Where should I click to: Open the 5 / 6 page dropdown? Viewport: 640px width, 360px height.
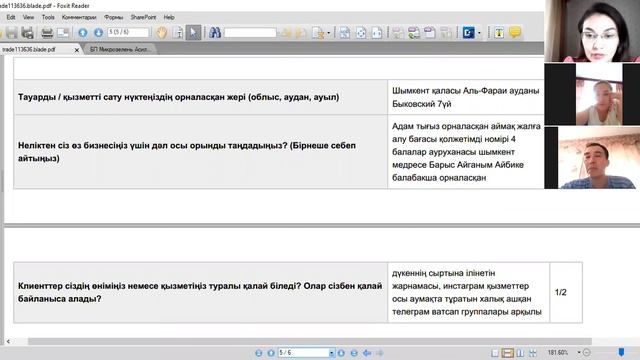pyautogui.click(x=331, y=353)
